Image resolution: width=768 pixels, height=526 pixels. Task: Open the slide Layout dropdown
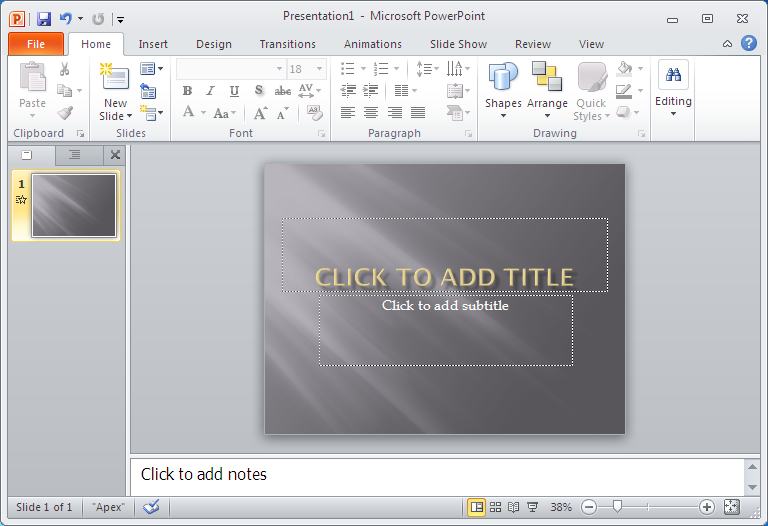152,69
